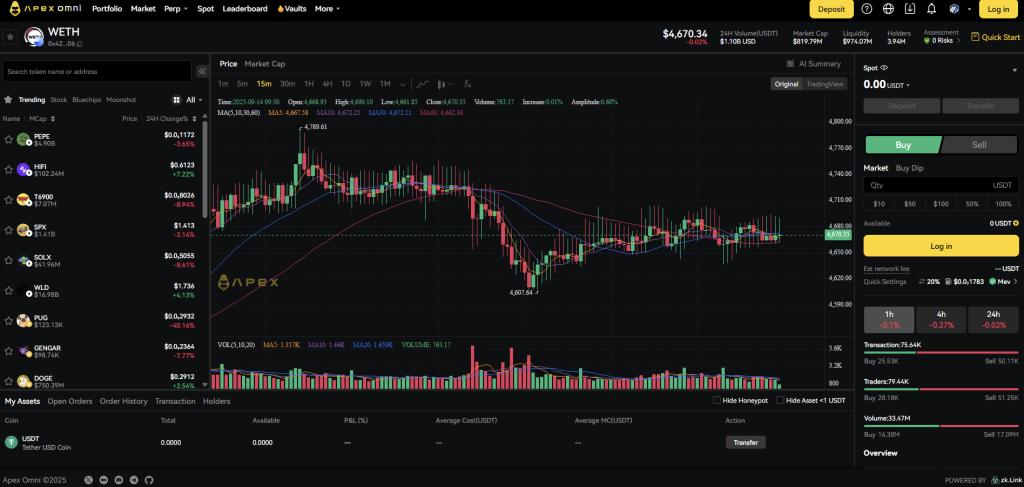
Task: Open the help question-mark icon
Action: tap(867, 9)
